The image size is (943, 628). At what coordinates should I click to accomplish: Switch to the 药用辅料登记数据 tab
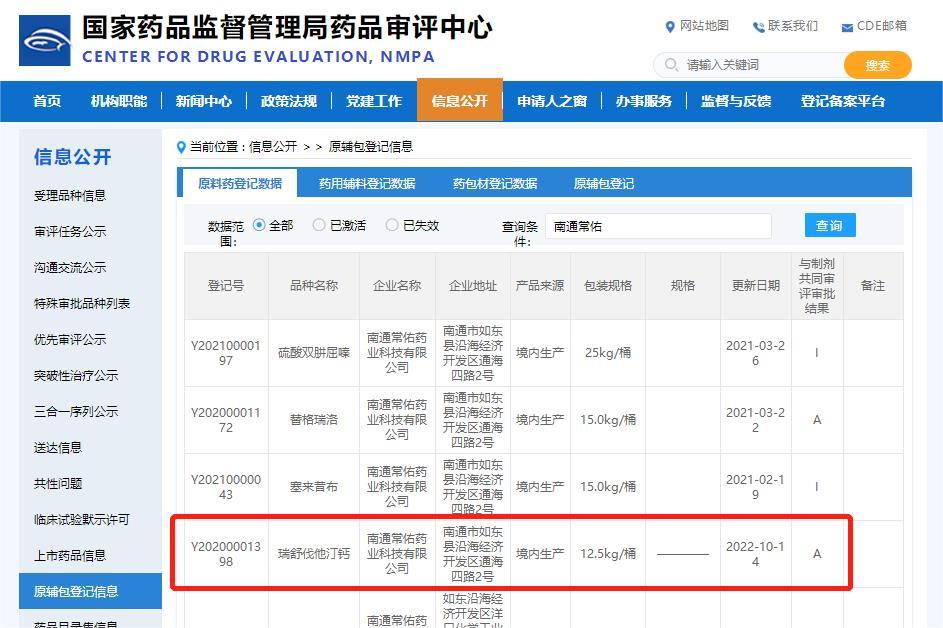click(x=368, y=184)
